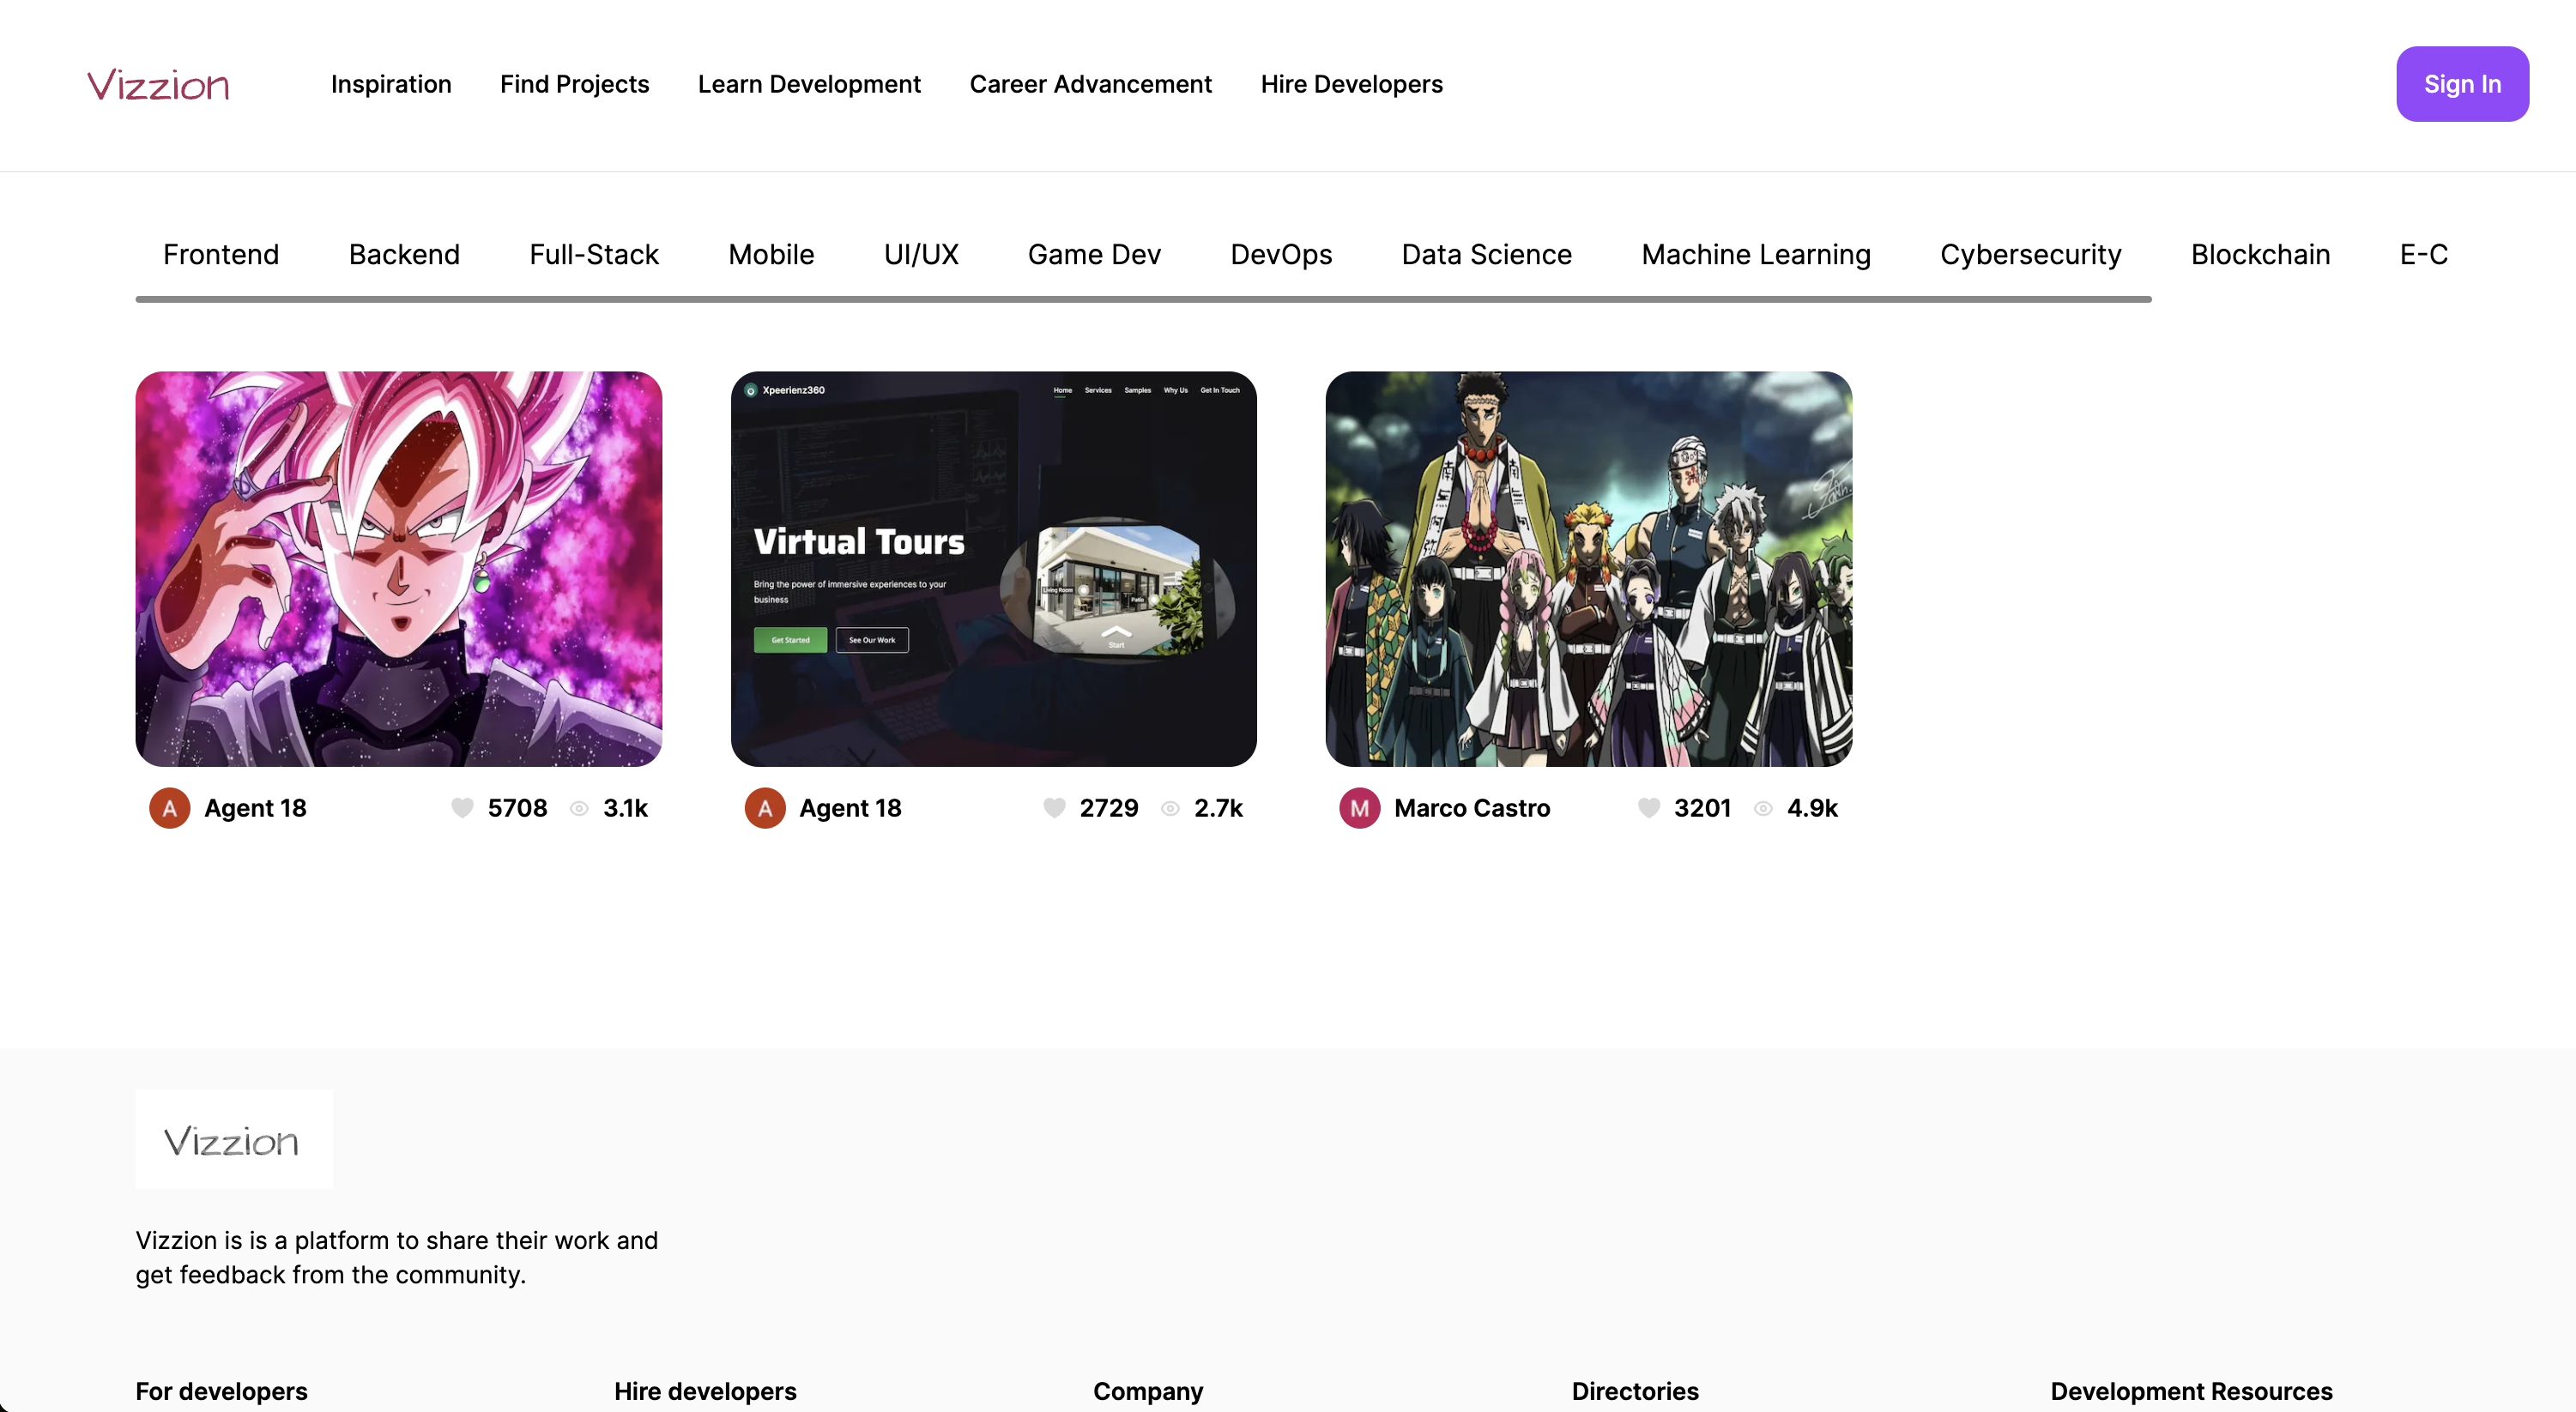Image resolution: width=2576 pixels, height=1412 pixels.
Task: Open the Learn Development nav link
Action: [809, 85]
